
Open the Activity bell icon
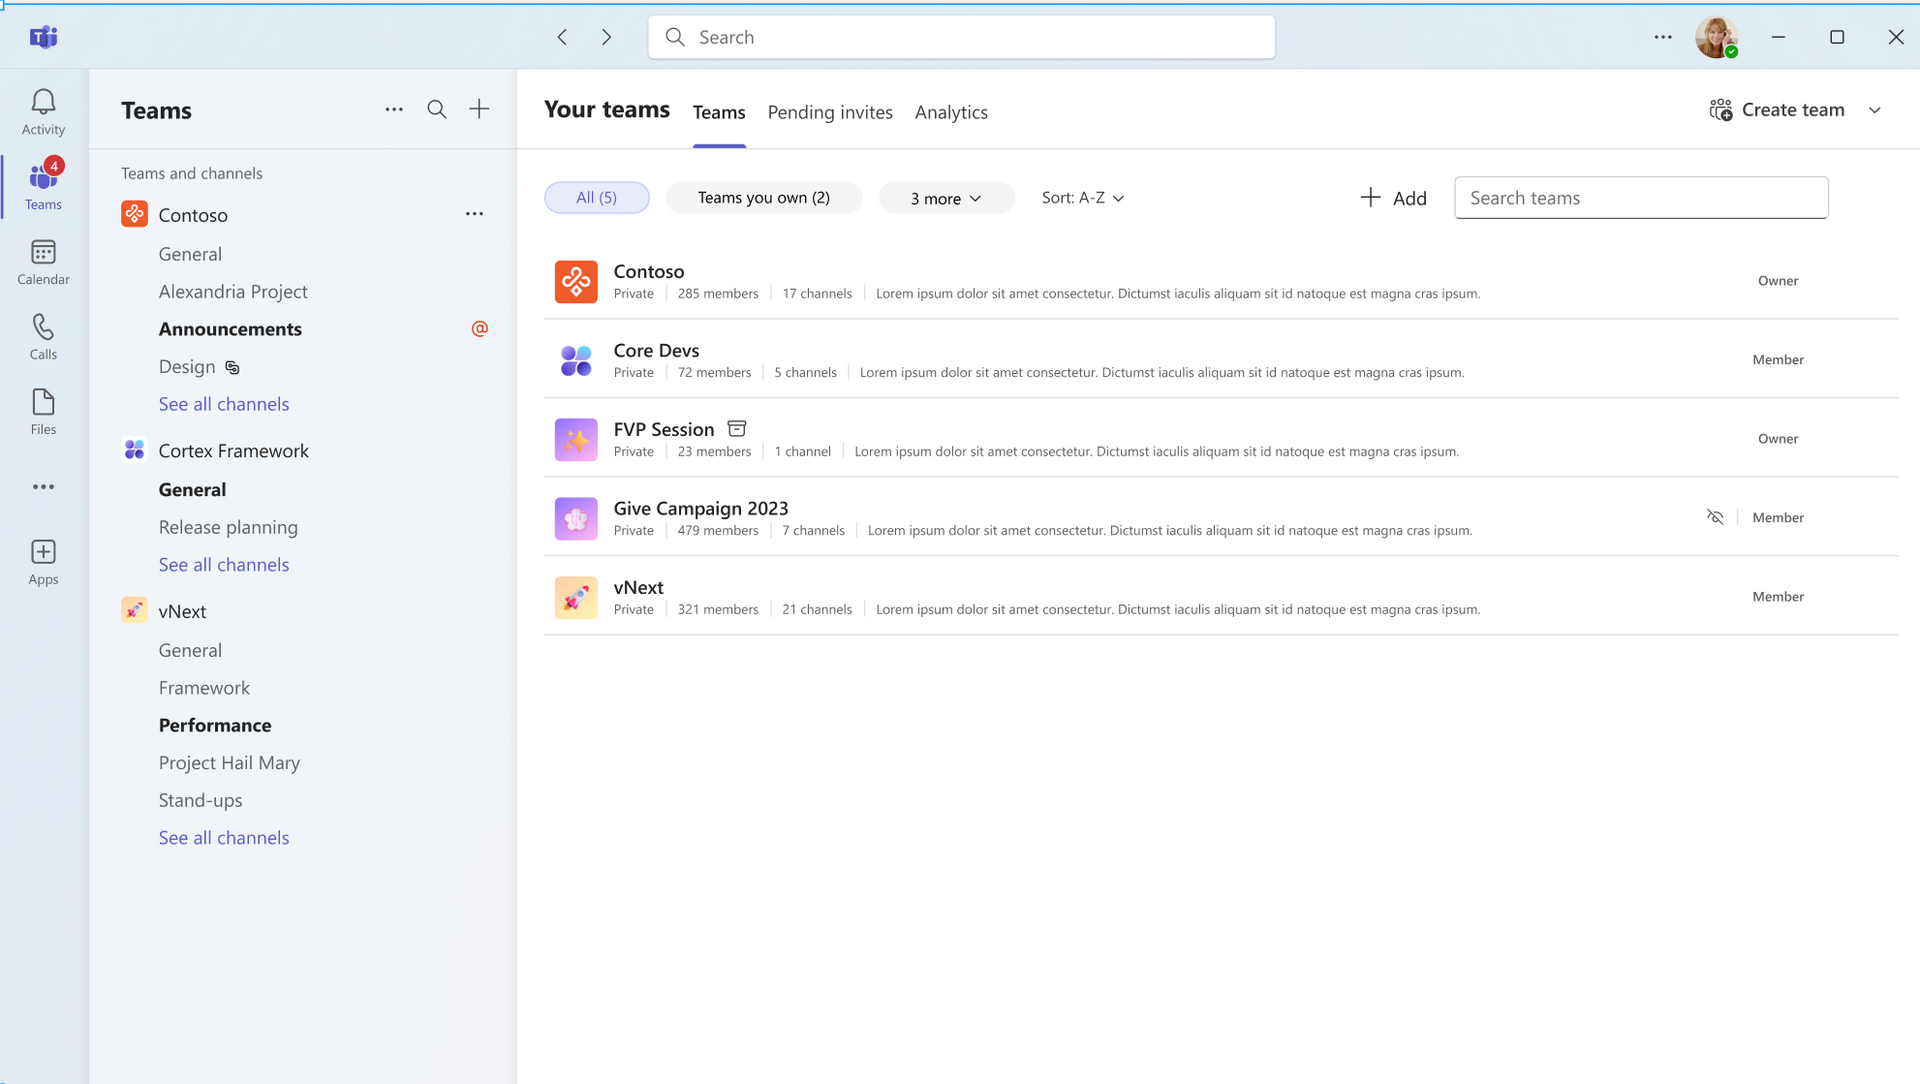43,111
